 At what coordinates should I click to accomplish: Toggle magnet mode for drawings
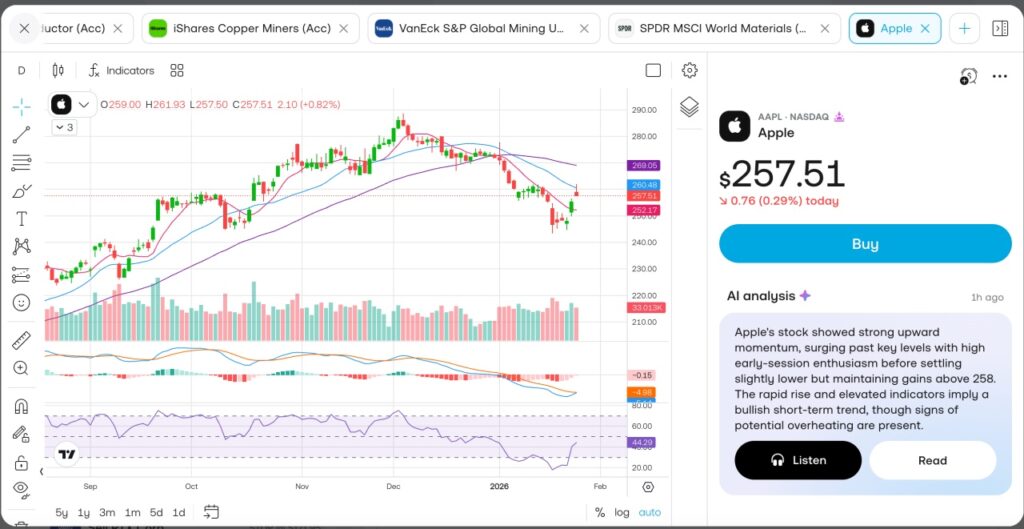tap(21, 406)
